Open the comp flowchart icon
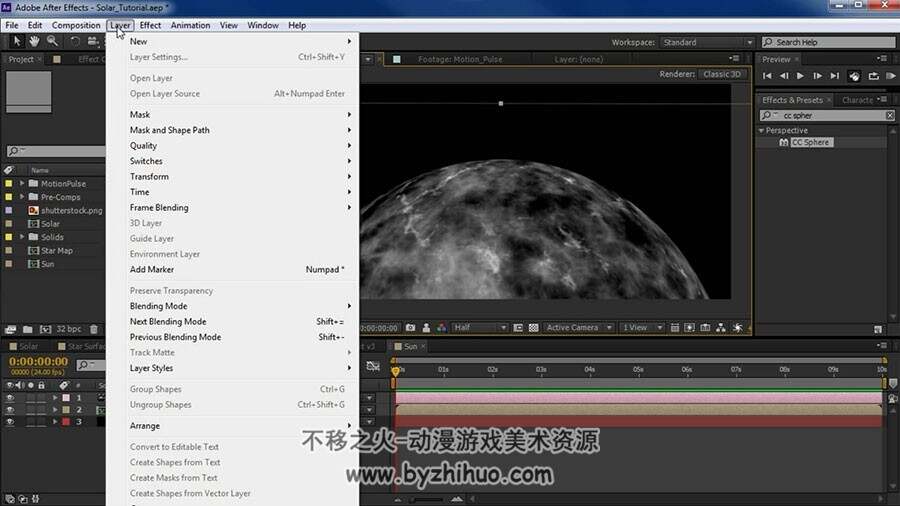 720,328
